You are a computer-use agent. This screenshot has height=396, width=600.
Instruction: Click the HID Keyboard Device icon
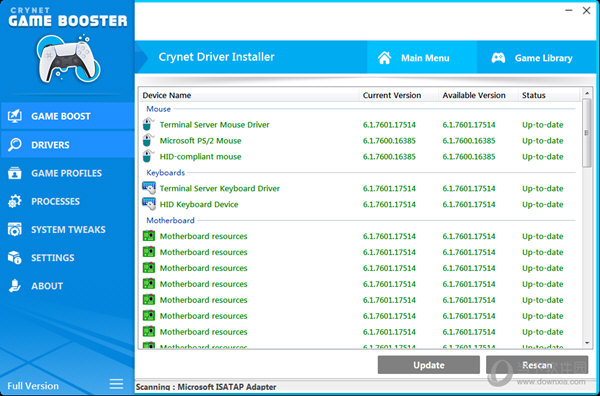148,204
